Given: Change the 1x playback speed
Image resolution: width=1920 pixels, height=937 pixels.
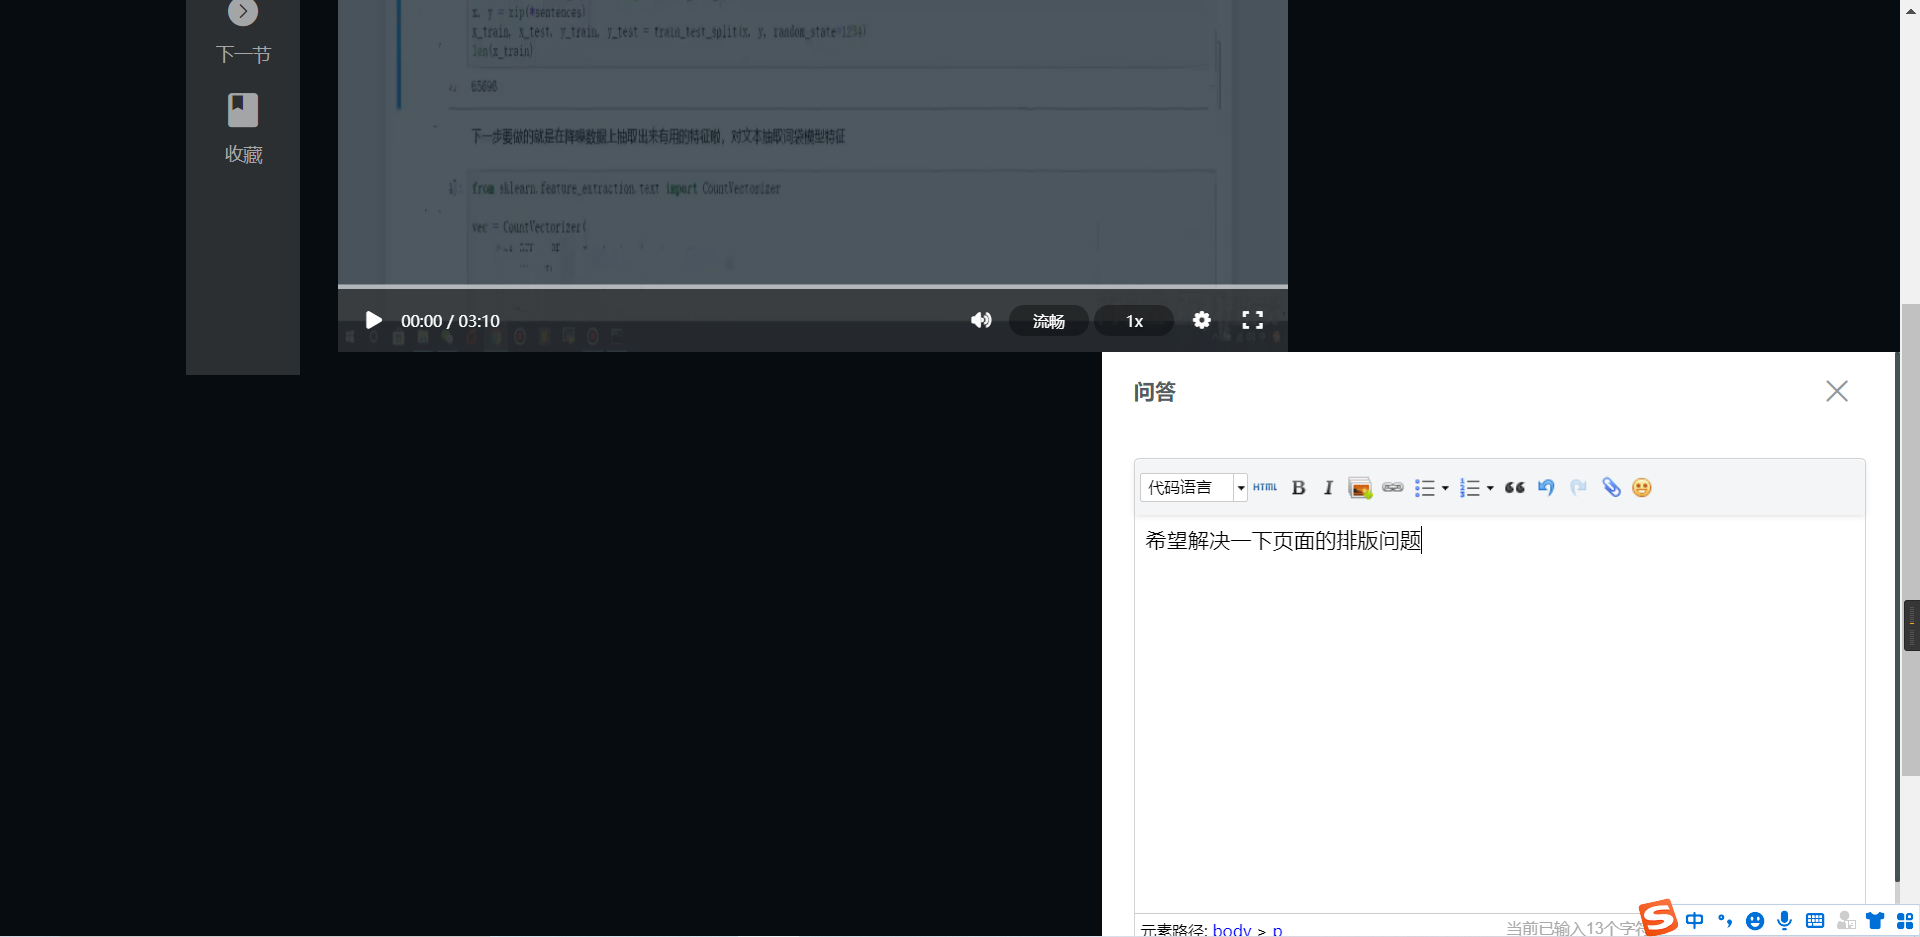Looking at the screenshot, I should [1134, 321].
